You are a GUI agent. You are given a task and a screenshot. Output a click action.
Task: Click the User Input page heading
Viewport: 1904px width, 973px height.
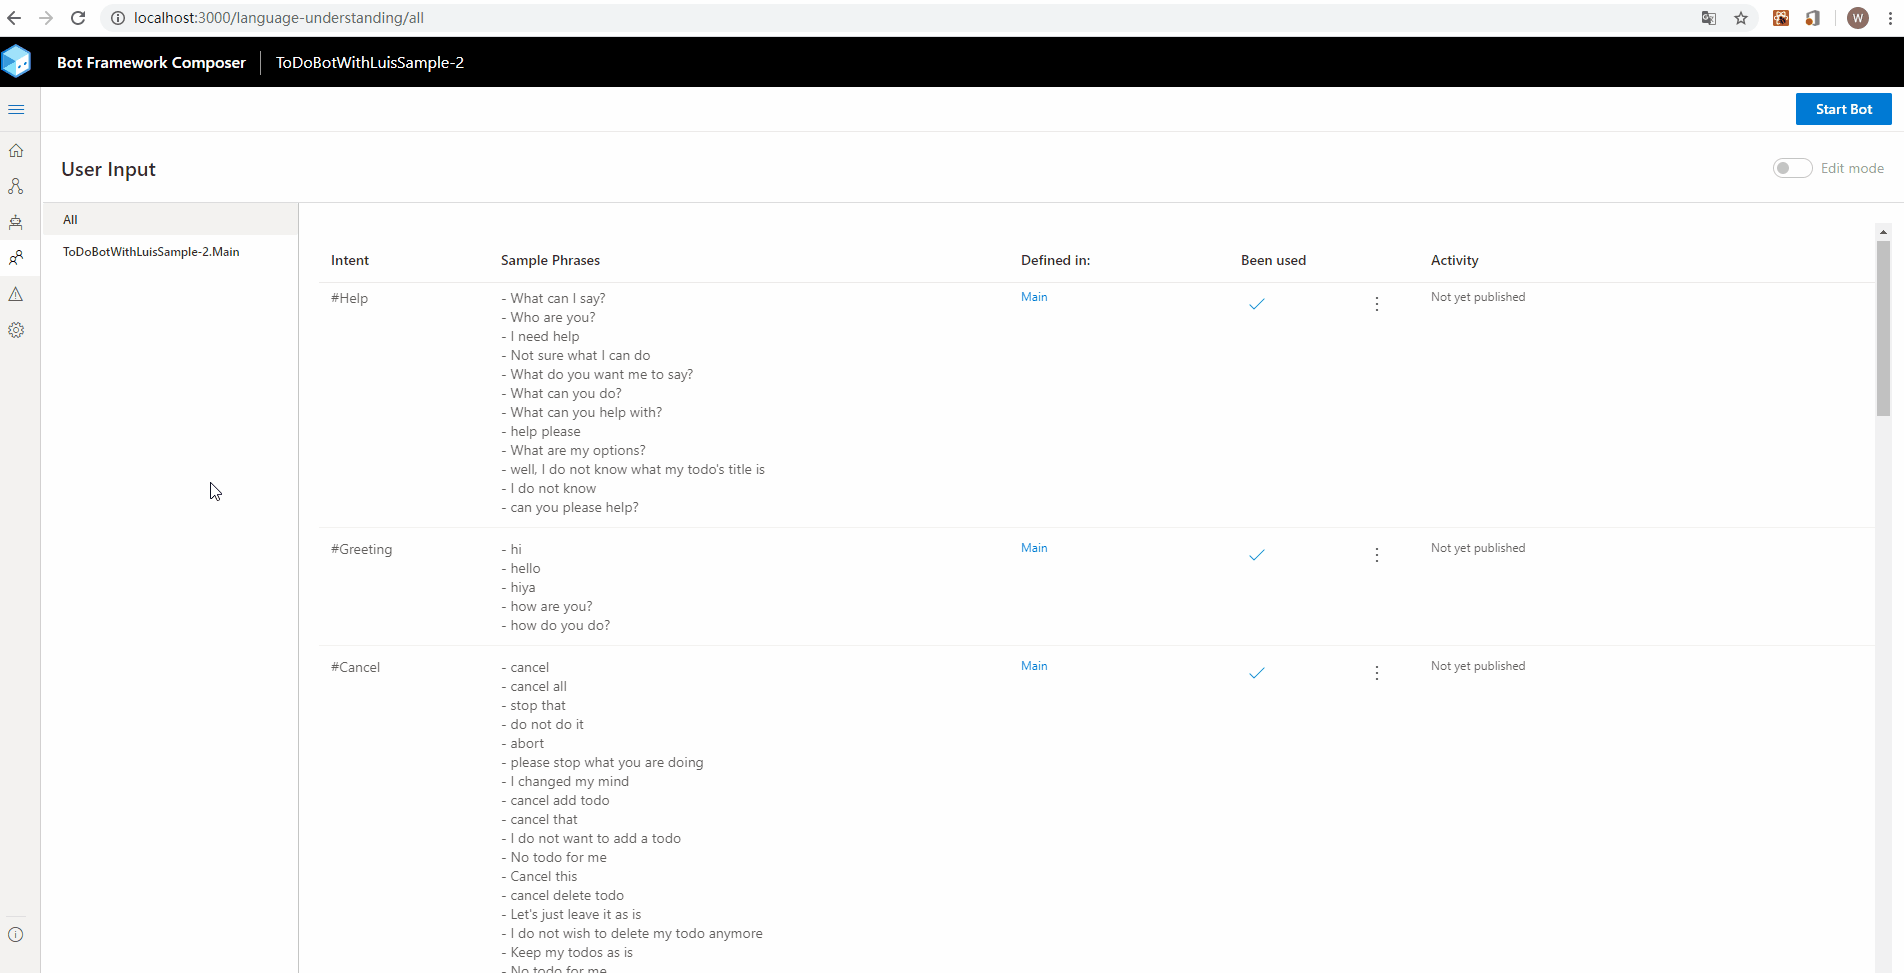[108, 169]
